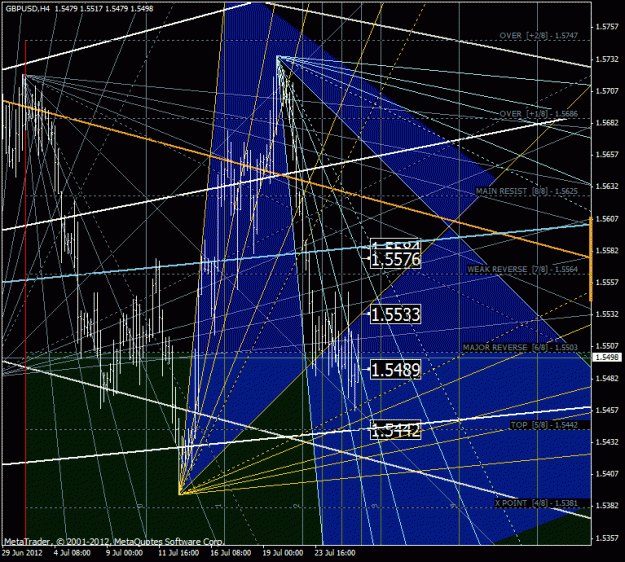
Task: Select the boxed 1.5442 price tag on the chart
Action: 395,430
